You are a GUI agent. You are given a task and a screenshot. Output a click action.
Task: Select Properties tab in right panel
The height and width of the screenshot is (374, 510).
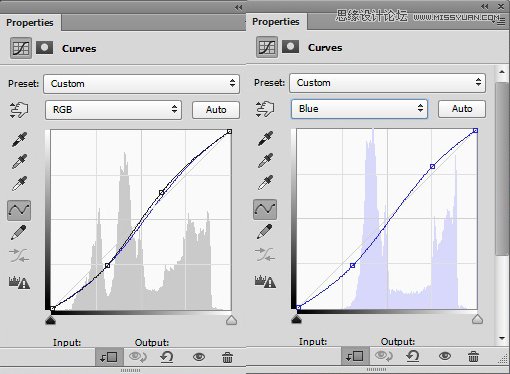click(276, 22)
